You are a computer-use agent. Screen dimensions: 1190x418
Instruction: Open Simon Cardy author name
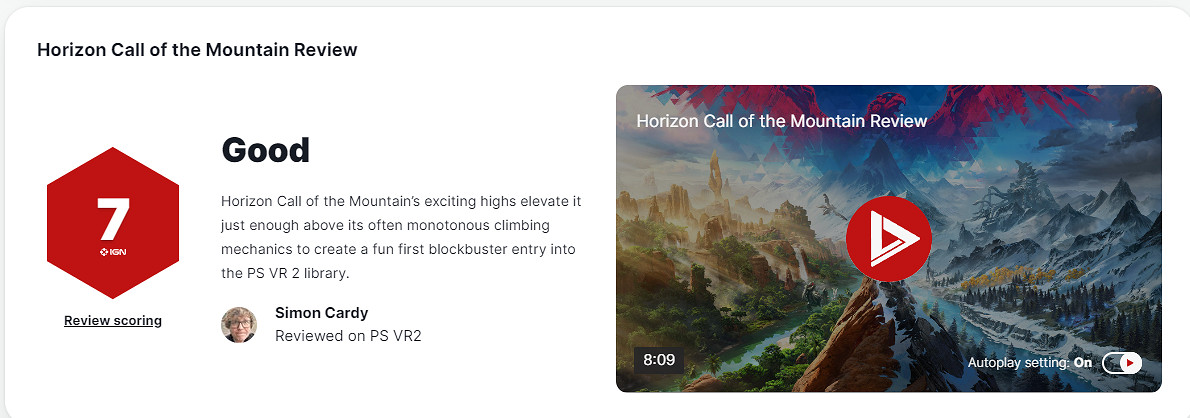coord(322,313)
